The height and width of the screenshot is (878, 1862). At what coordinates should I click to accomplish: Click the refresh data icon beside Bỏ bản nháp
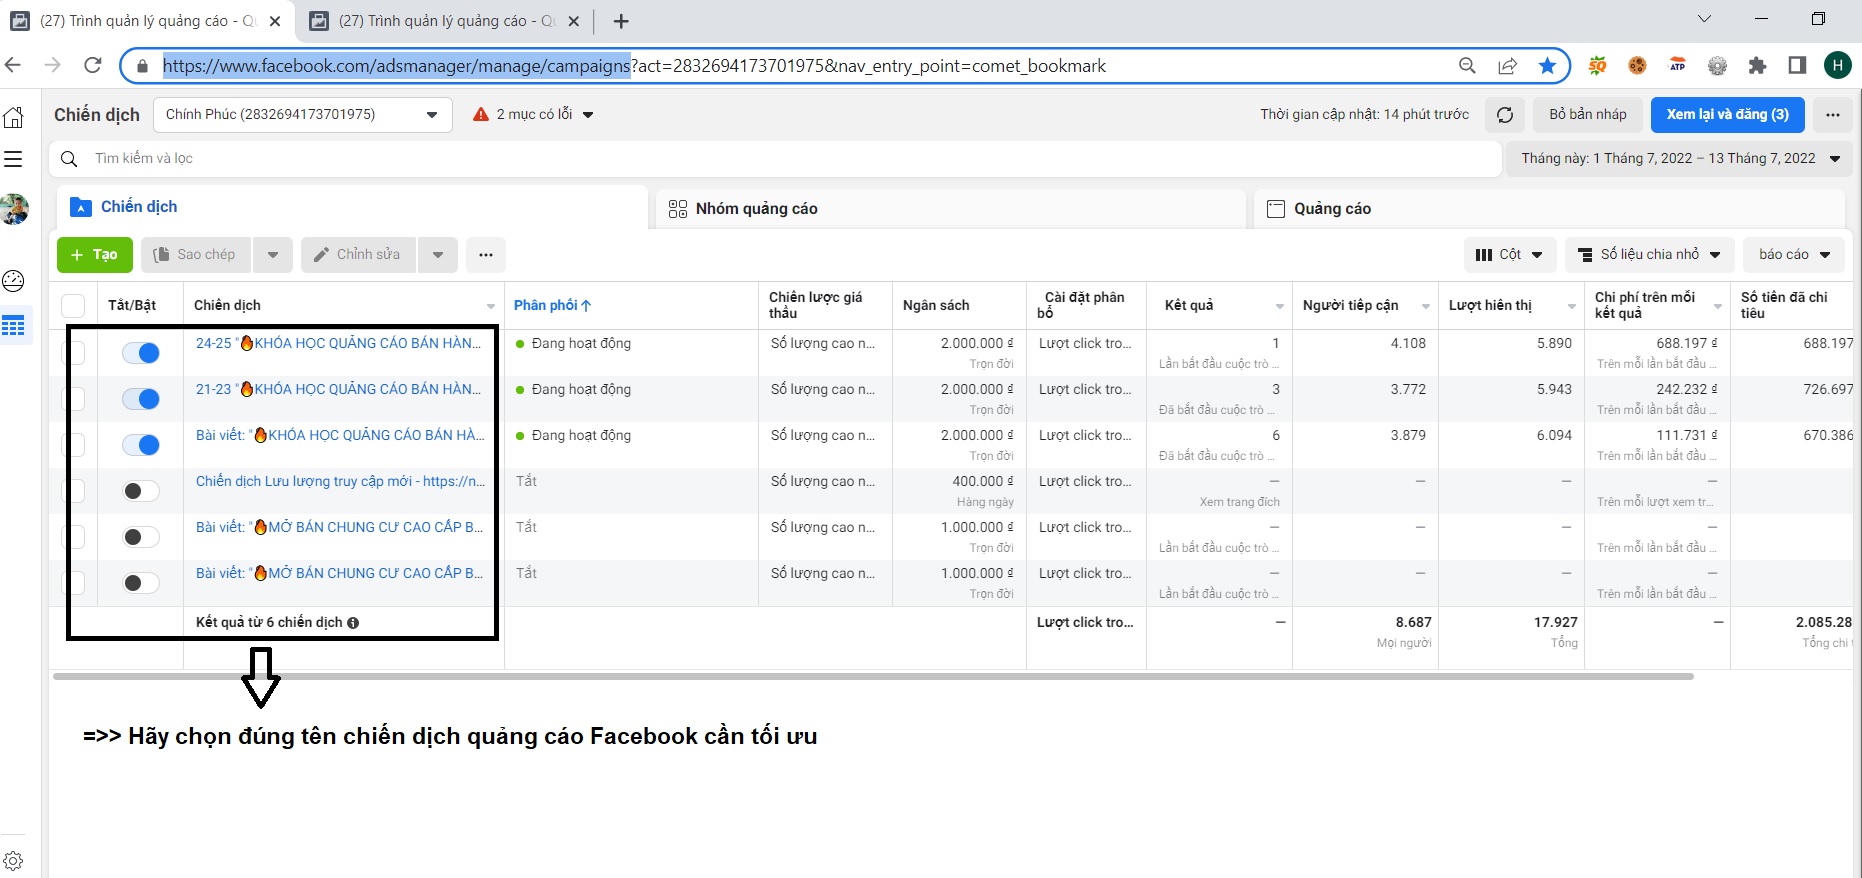(x=1504, y=115)
